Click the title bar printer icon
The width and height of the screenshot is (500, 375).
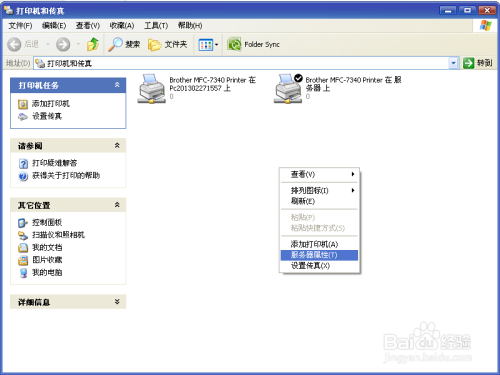click(x=9, y=11)
